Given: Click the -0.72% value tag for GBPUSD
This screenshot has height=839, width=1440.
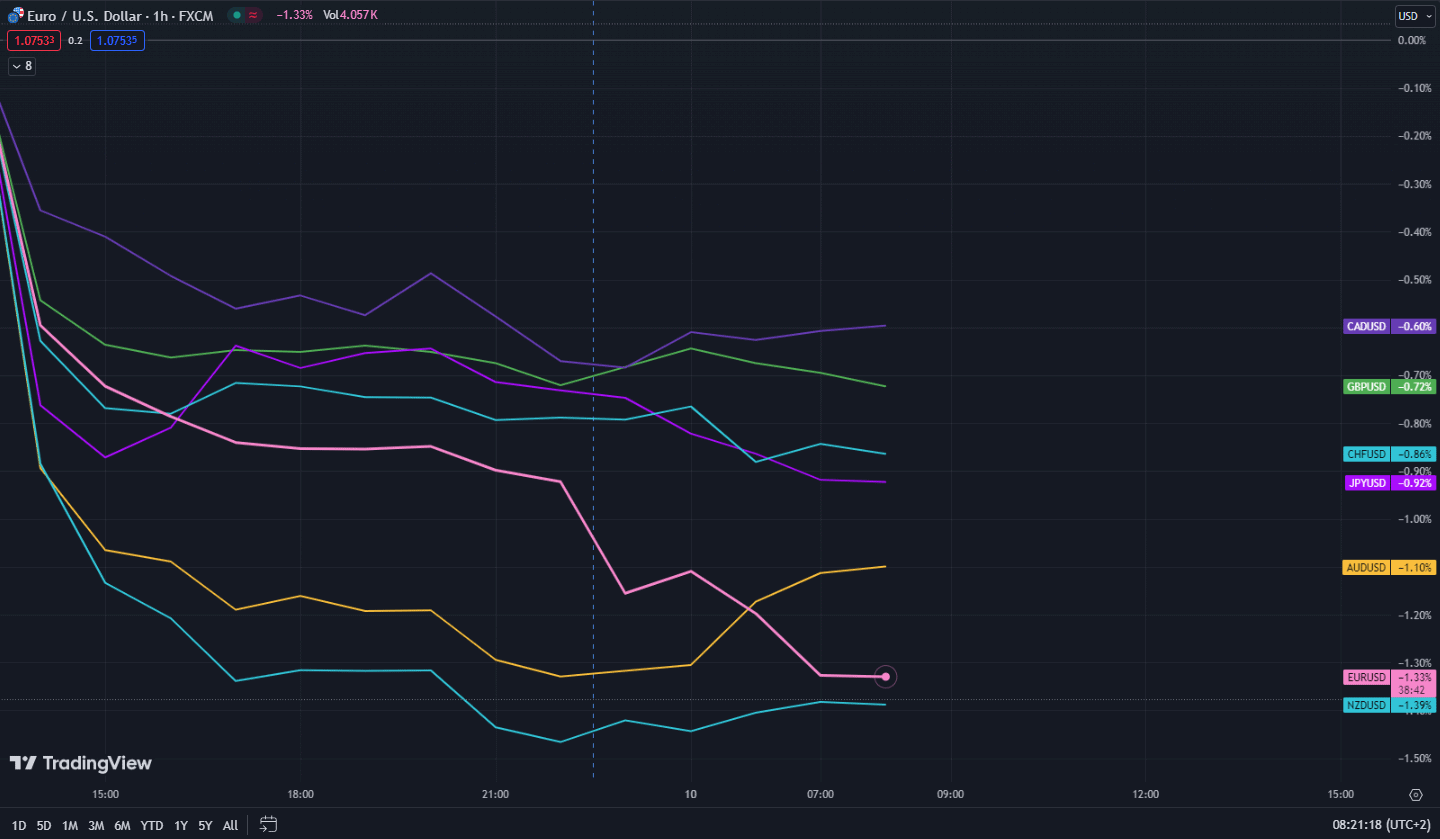Looking at the screenshot, I should [1414, 386].
